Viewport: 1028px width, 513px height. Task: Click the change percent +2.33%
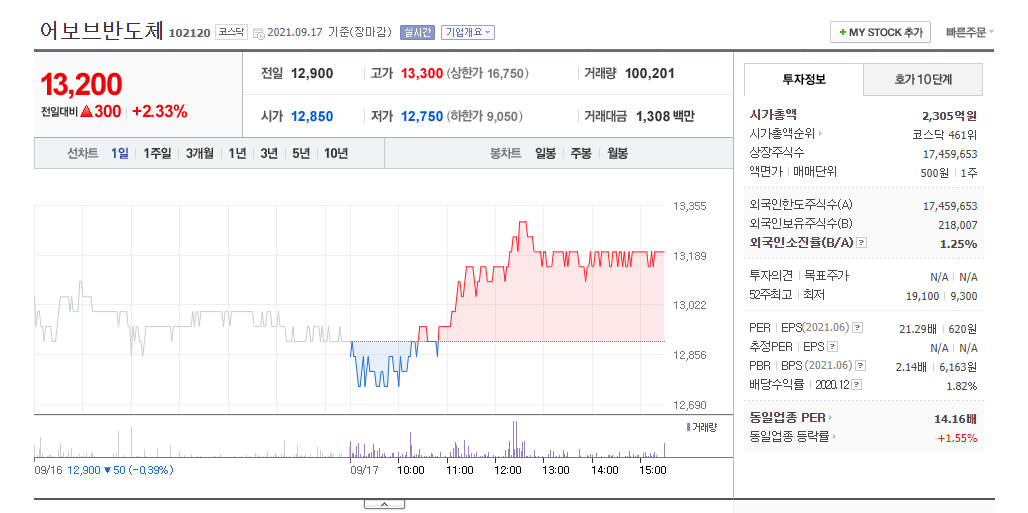coord(160,112)
